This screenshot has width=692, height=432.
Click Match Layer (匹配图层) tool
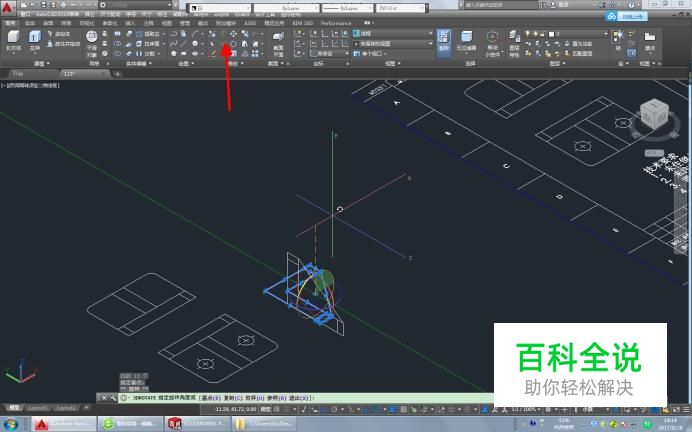579,53
